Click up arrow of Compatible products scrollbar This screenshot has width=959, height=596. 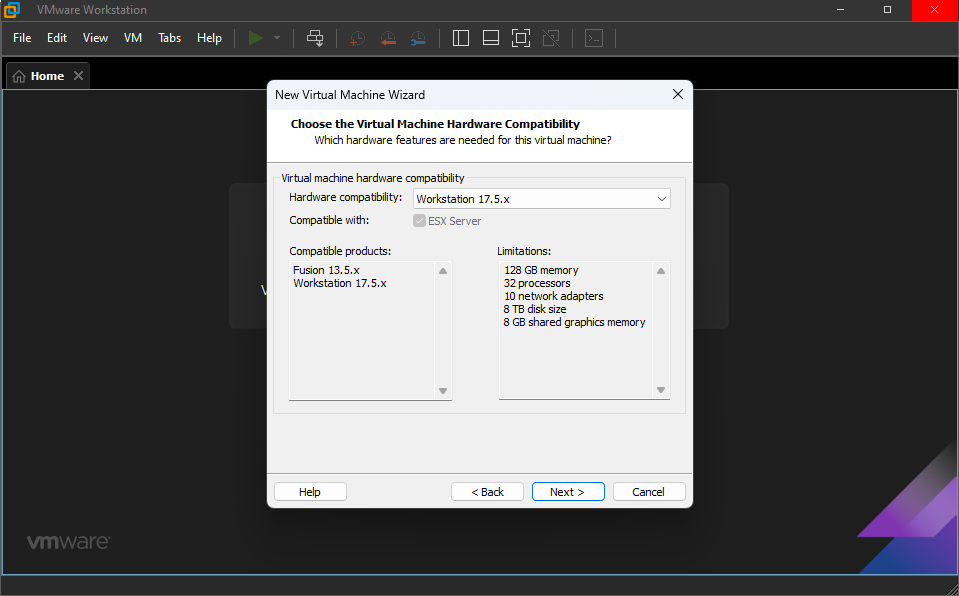pyautogui.click(x=443, y=271)
